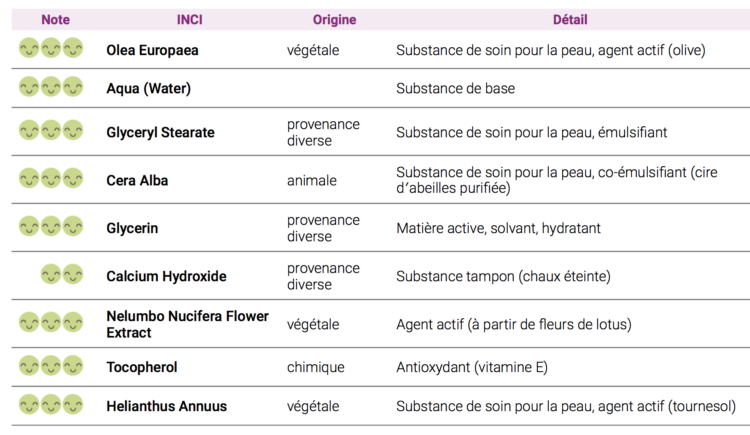Click the smiley rating icons beside Glyceryl Stearate
Image resolution: width=750 pixels, height=435 pixels.
(x=51, y=130)
